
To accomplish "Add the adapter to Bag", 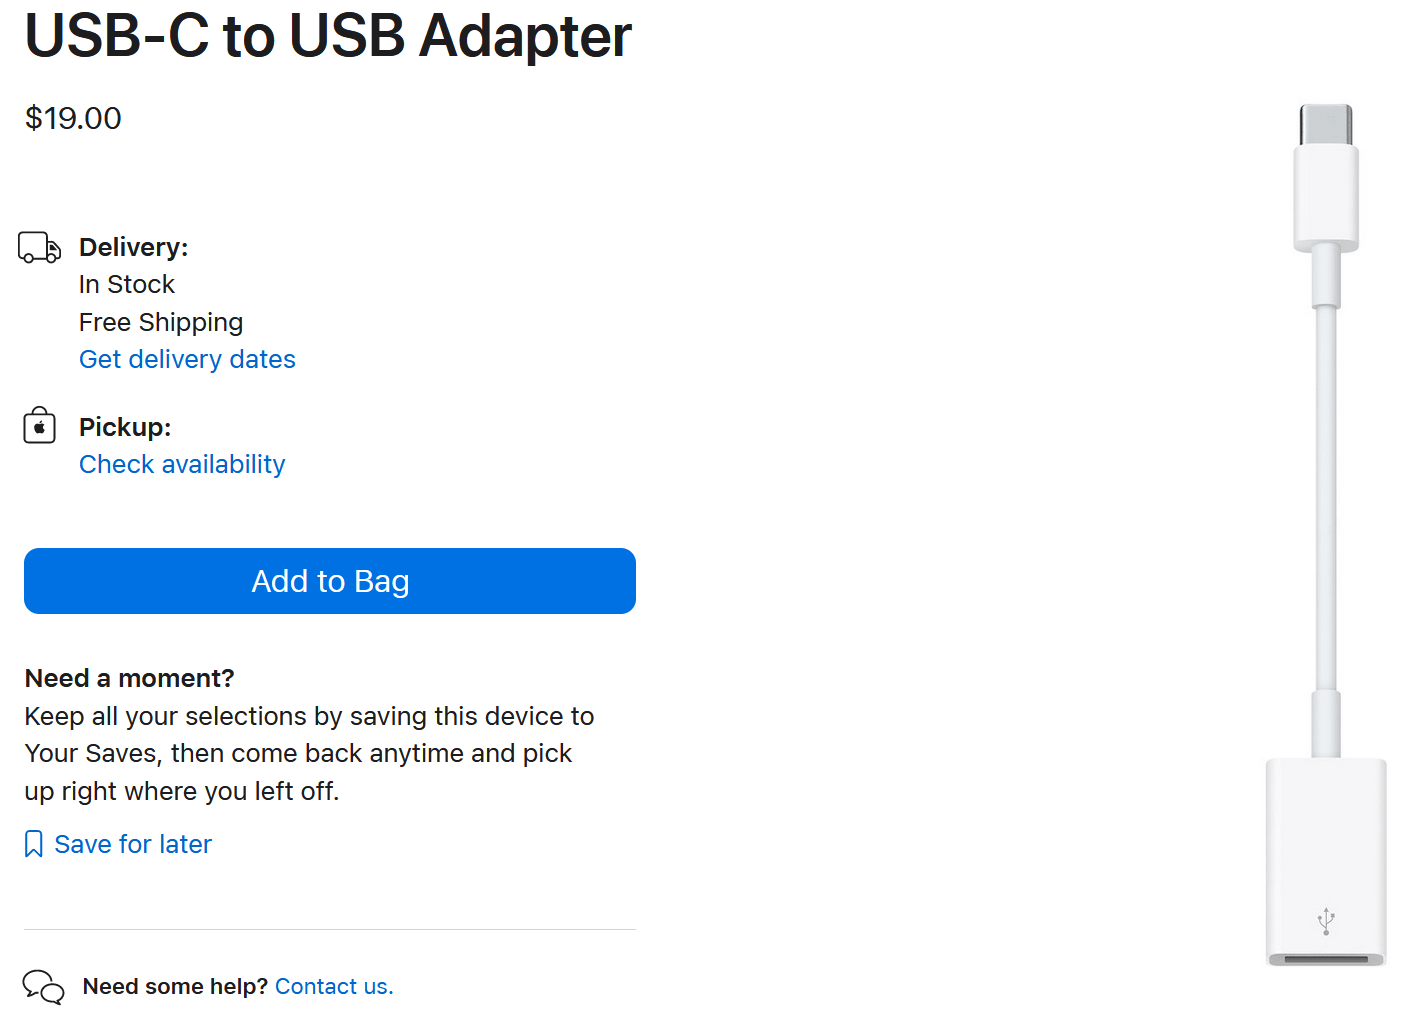I will coord(330,581).
